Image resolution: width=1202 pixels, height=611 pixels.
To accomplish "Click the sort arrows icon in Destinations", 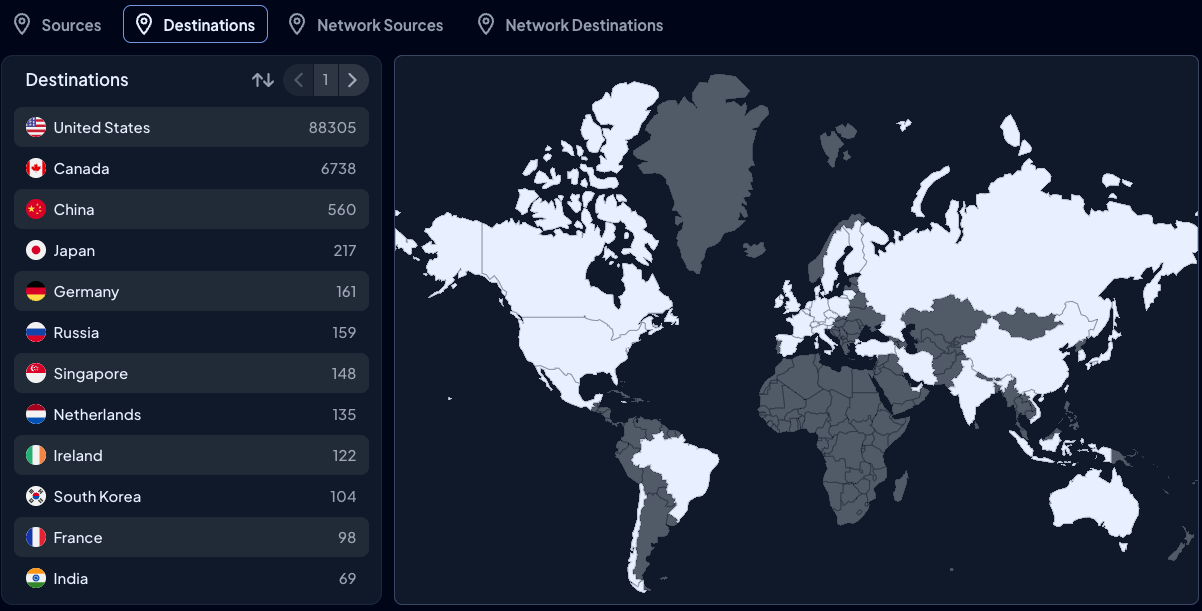I will coord(263,80).
